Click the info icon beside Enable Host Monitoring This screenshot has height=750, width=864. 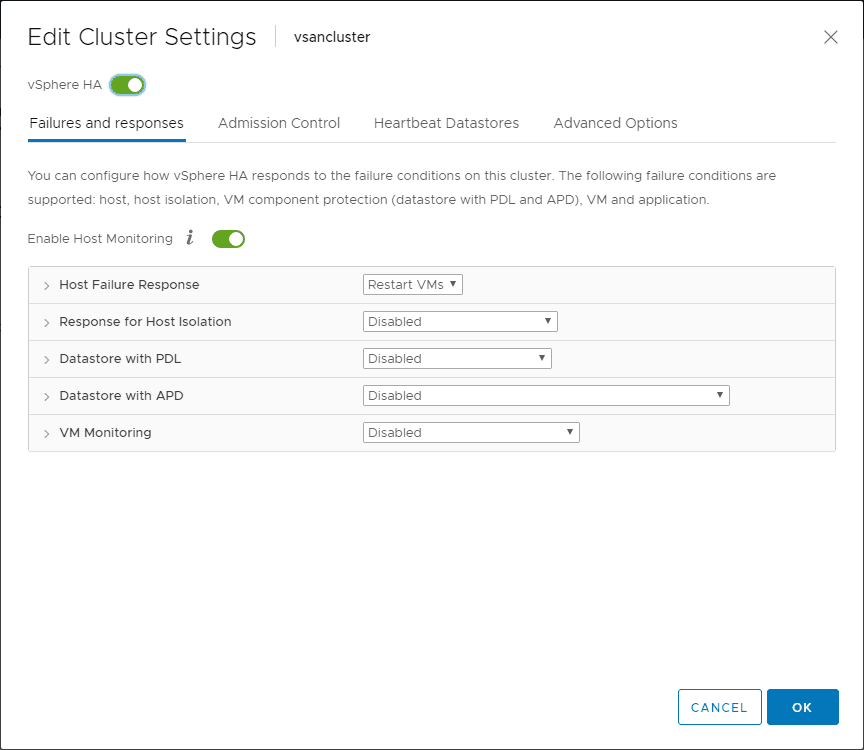point(190,238)
